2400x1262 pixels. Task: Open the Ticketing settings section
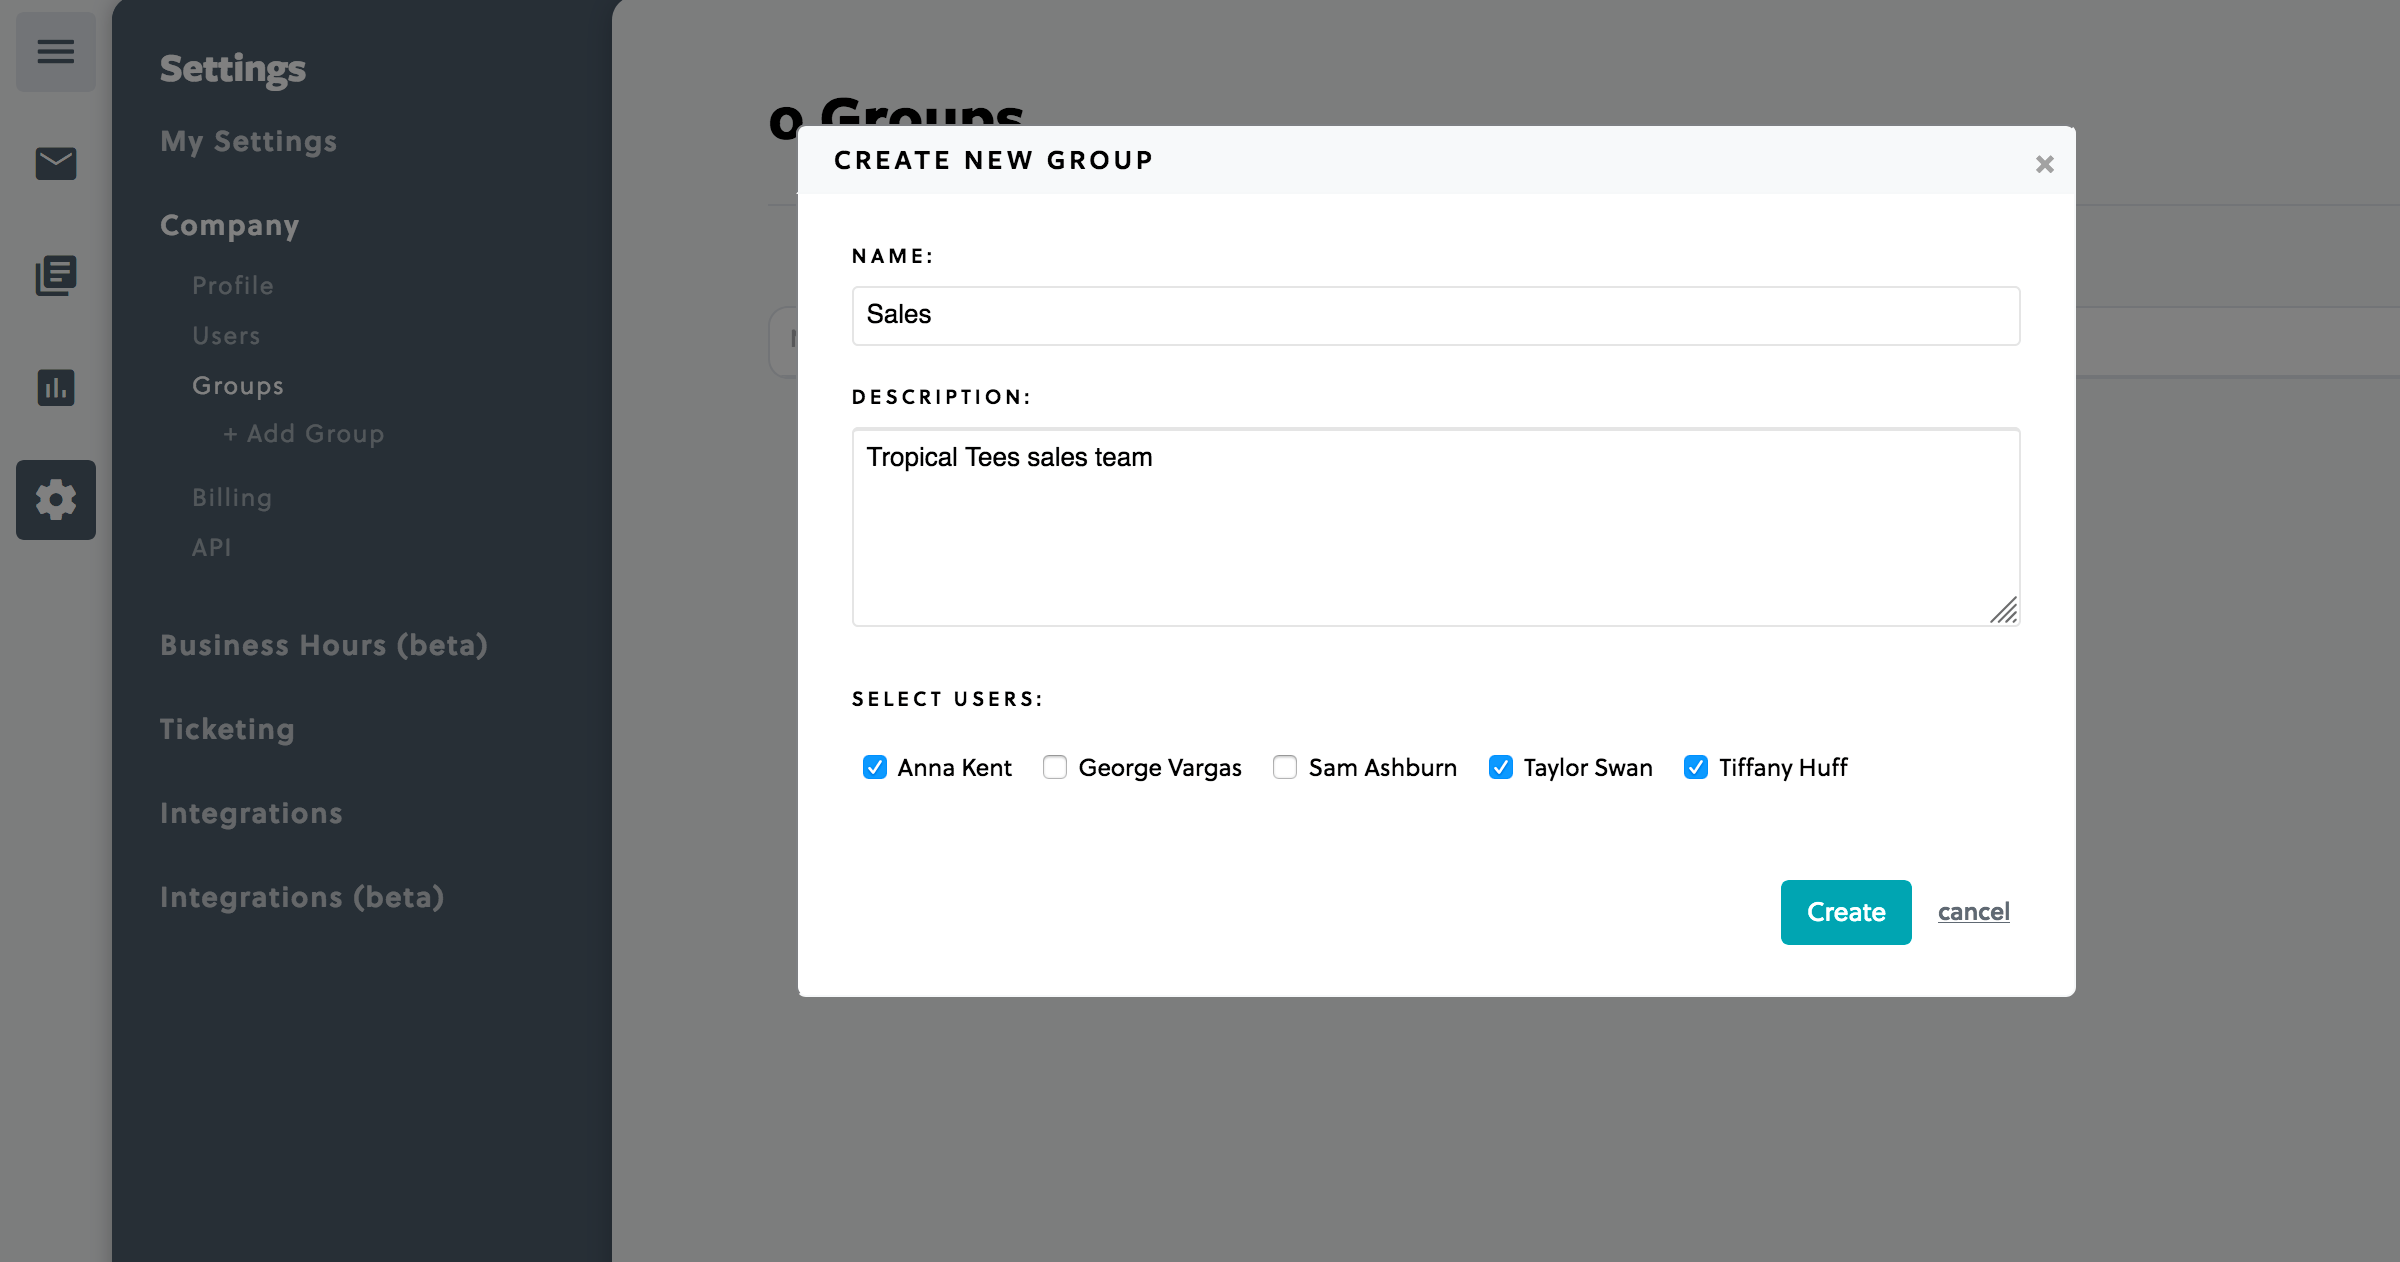227,729
